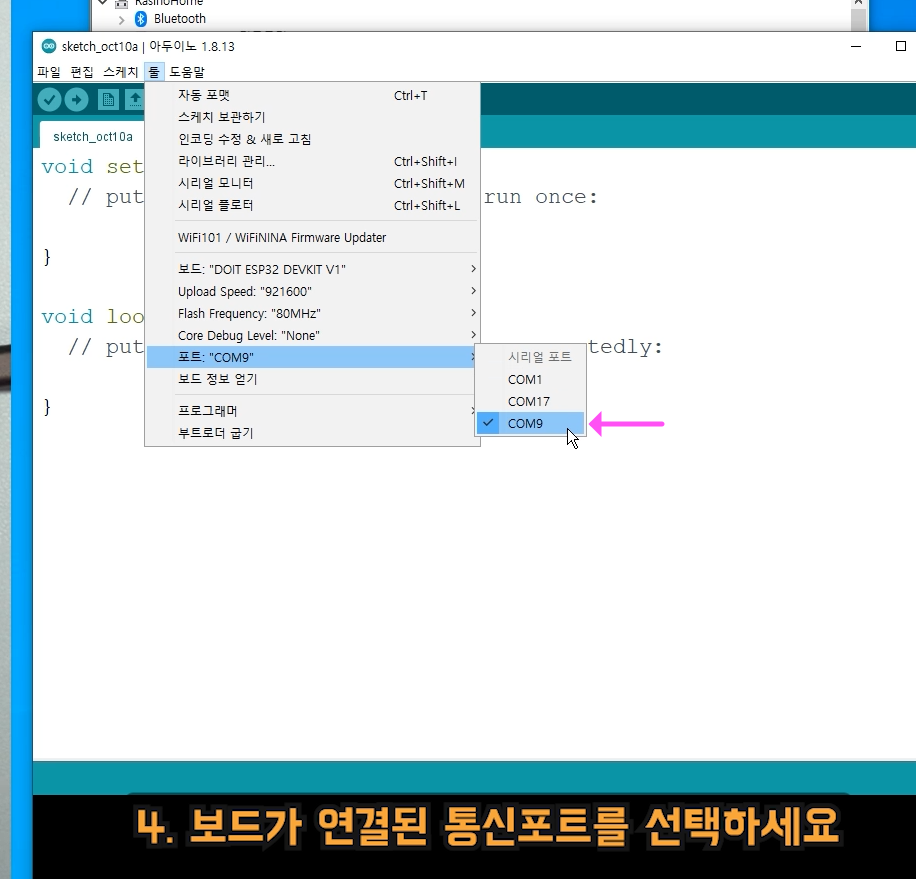Select the sketch_oct10a tab

tap(93, 137)
